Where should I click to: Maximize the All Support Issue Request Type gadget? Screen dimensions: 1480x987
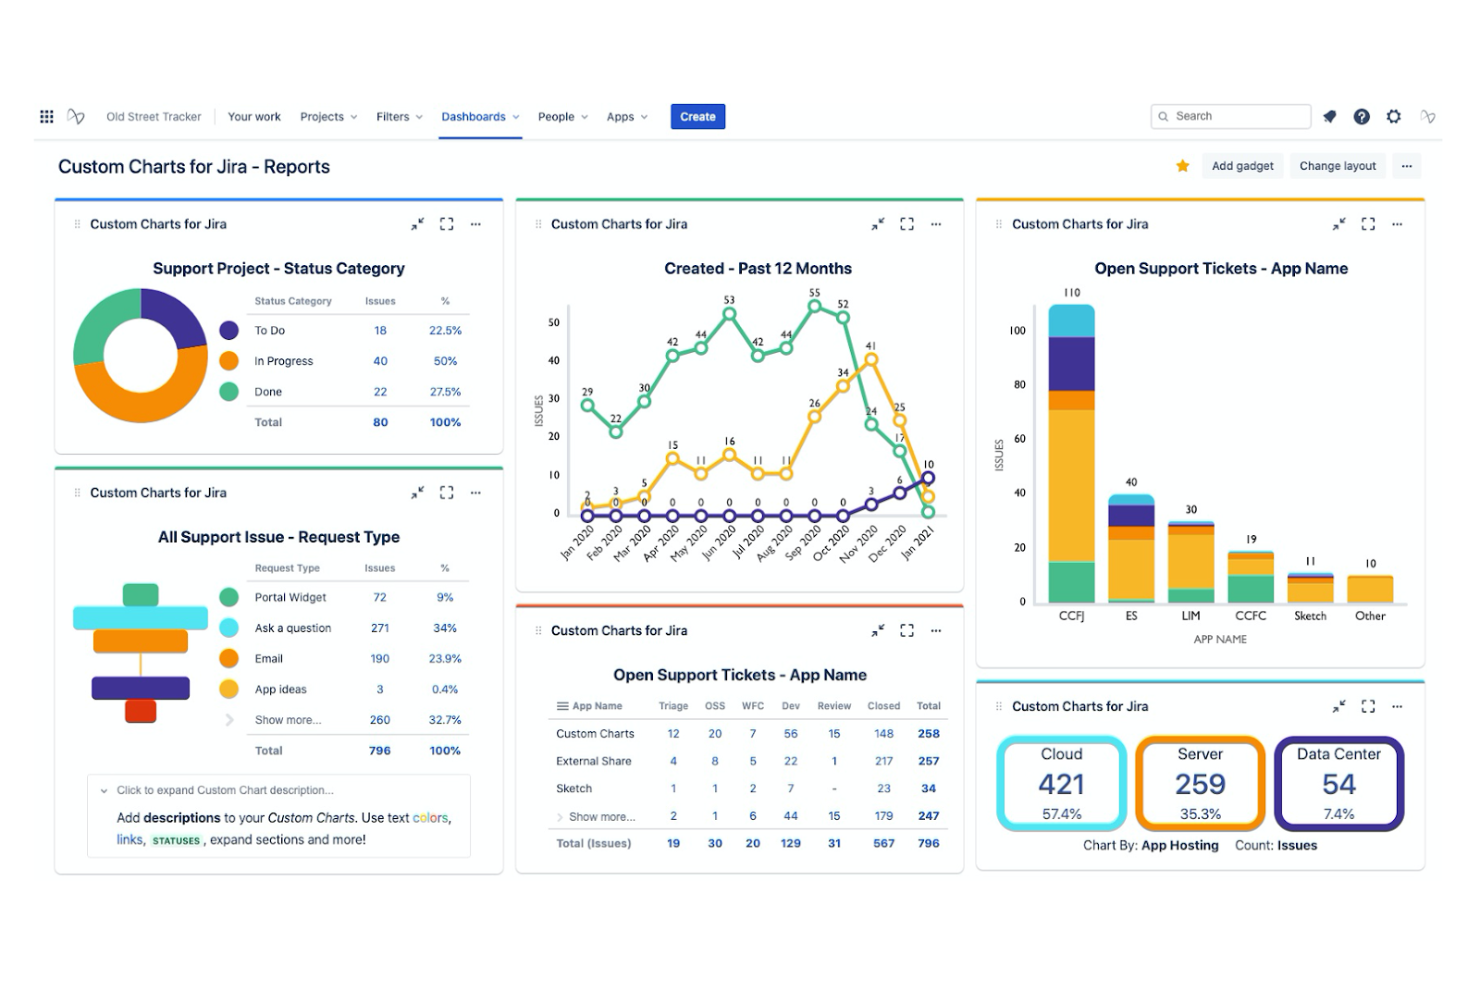point(446,492)
